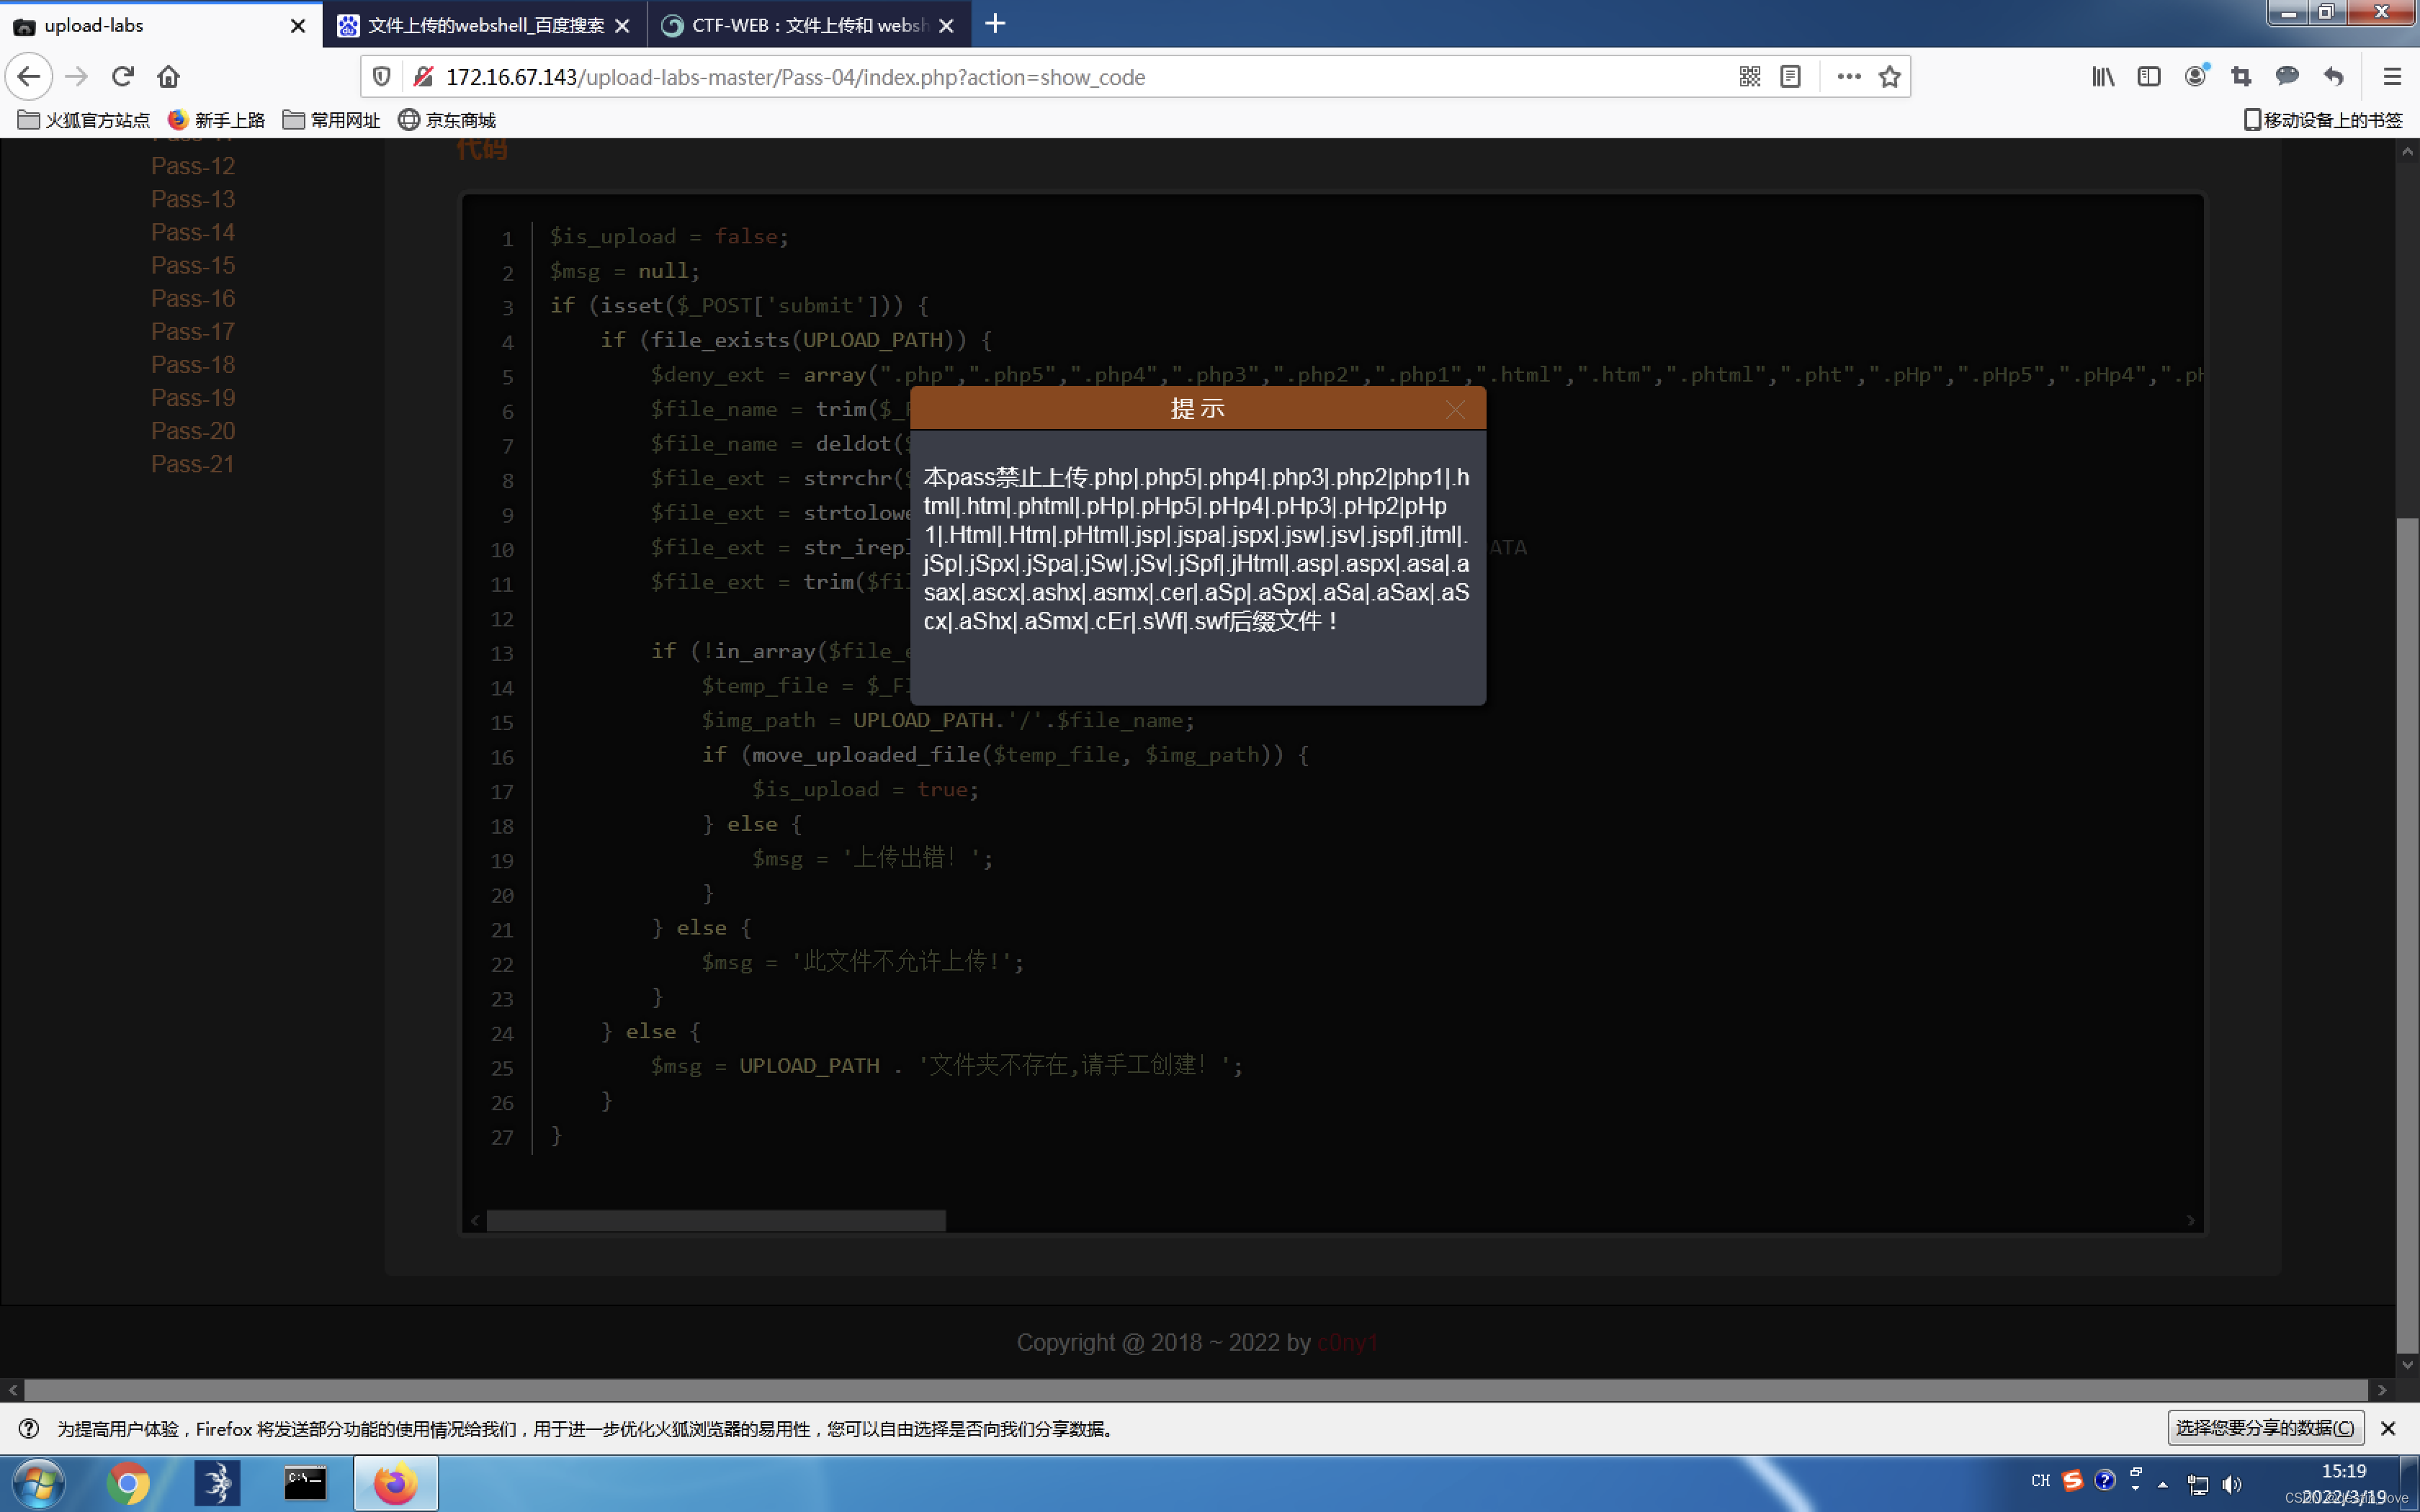The height and width of the screenshot is (1512, 2420).
Task: Open the Pass-17 link in sidebar
Action: pyautogui.click(x=193, y=331)
